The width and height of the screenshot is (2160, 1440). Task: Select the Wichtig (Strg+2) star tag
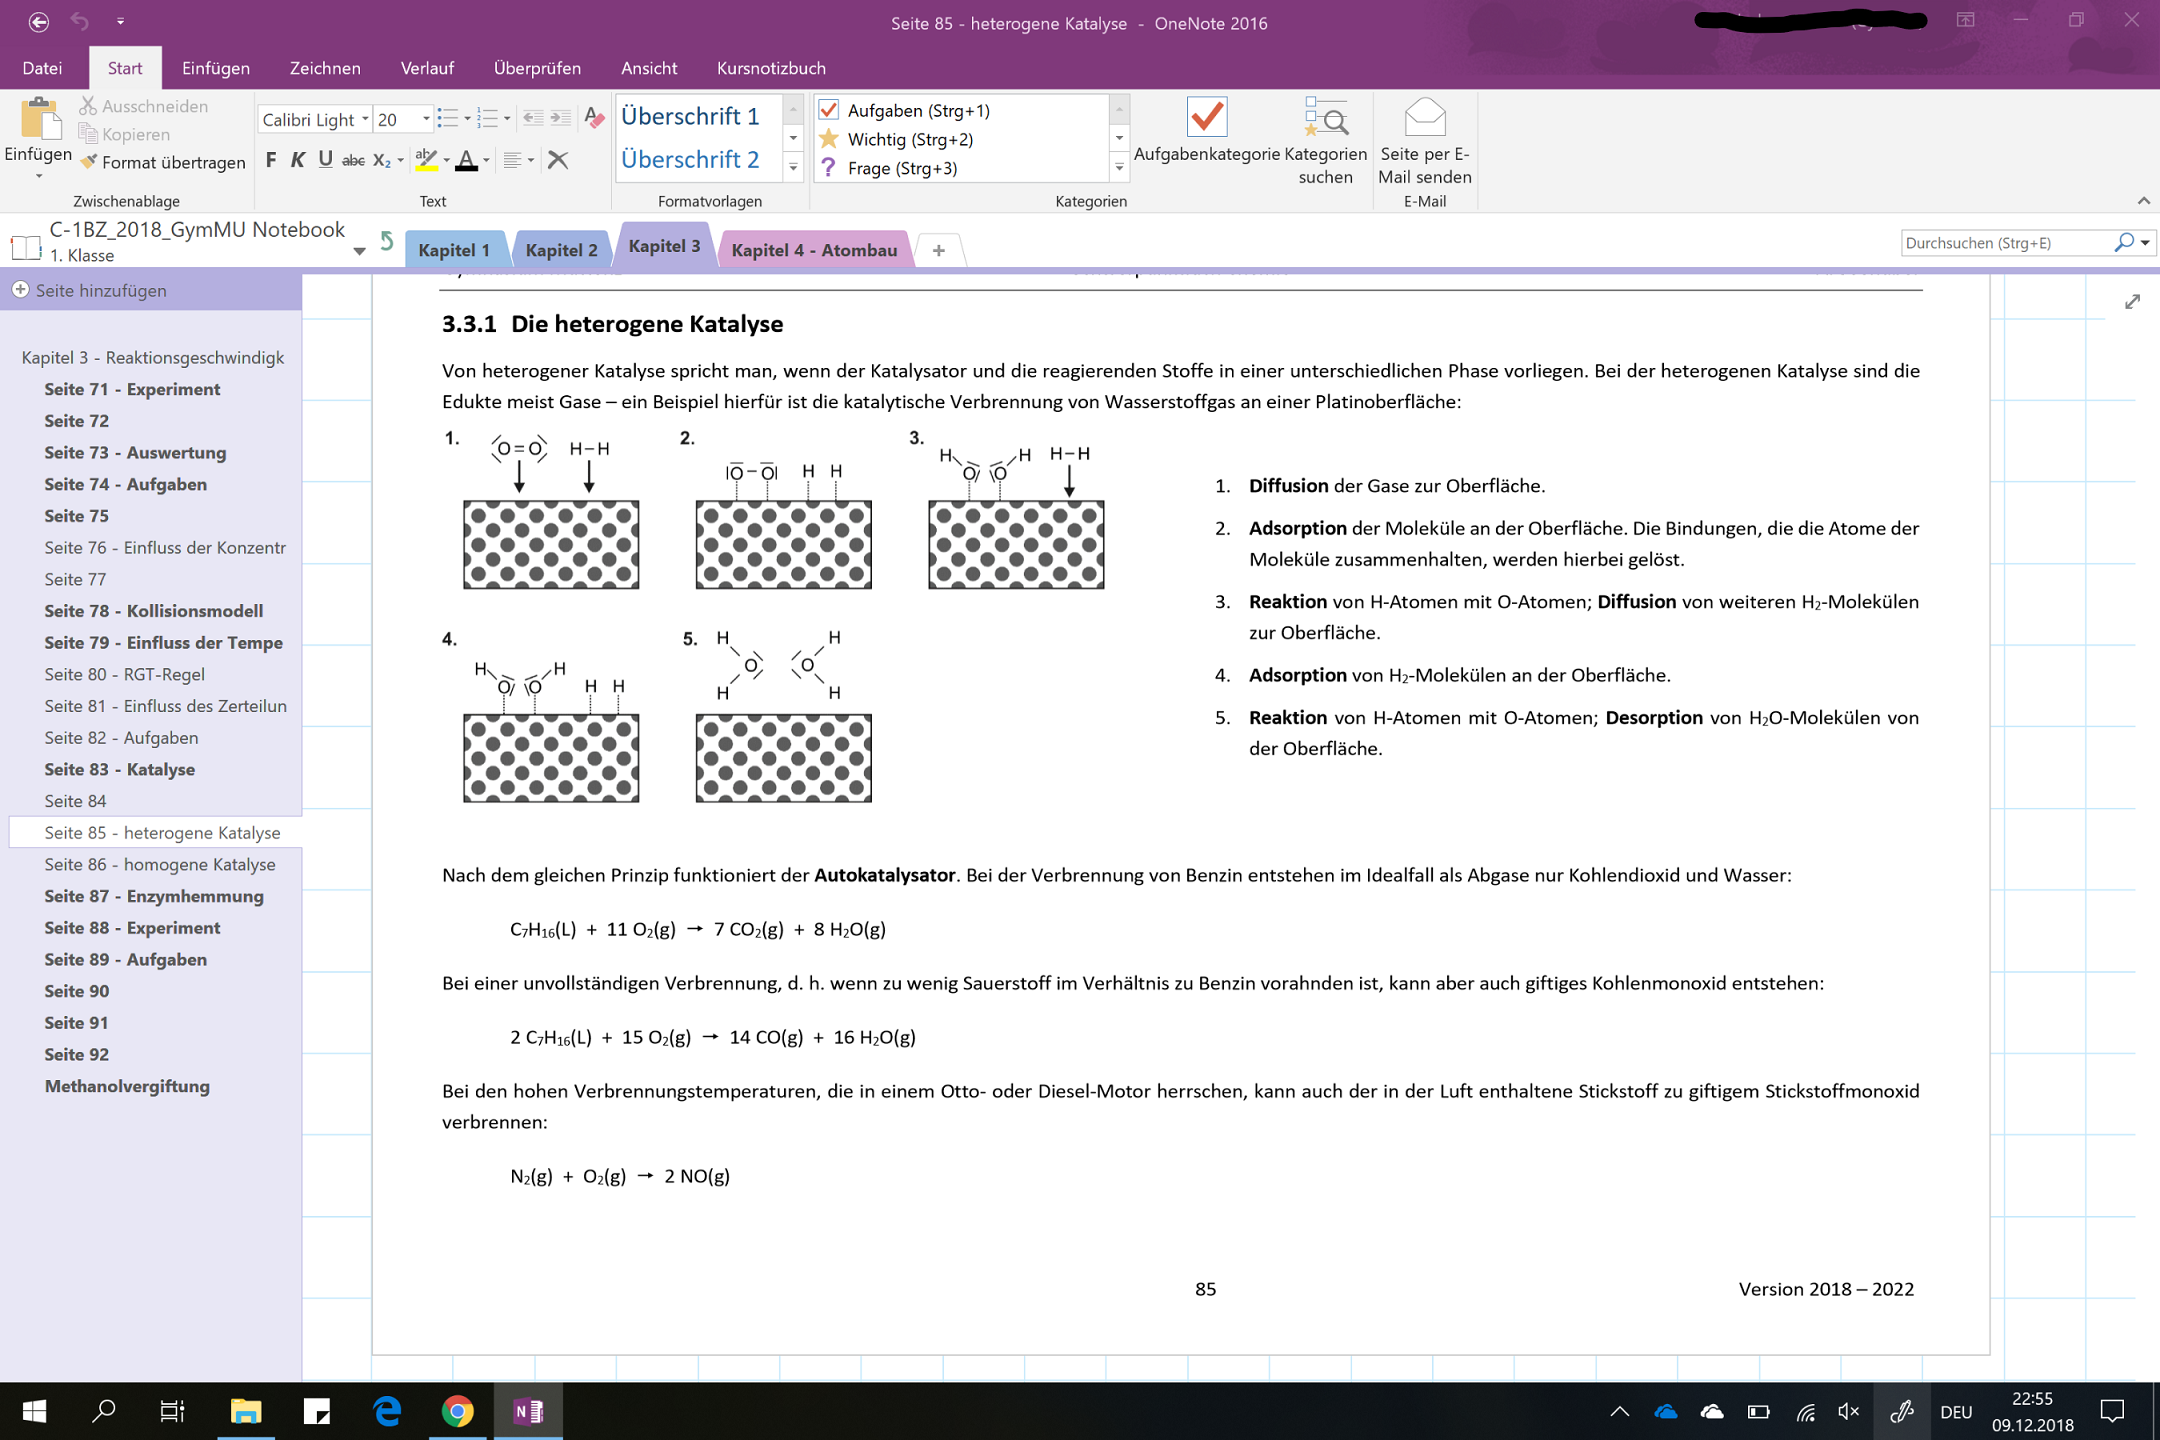[x=829, y=139]
